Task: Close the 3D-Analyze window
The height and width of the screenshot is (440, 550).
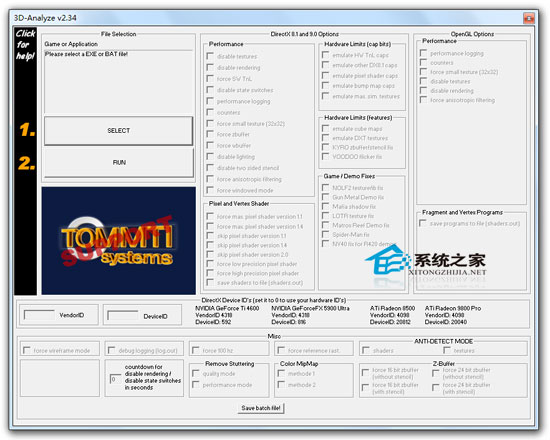Action: coord(529,18)
